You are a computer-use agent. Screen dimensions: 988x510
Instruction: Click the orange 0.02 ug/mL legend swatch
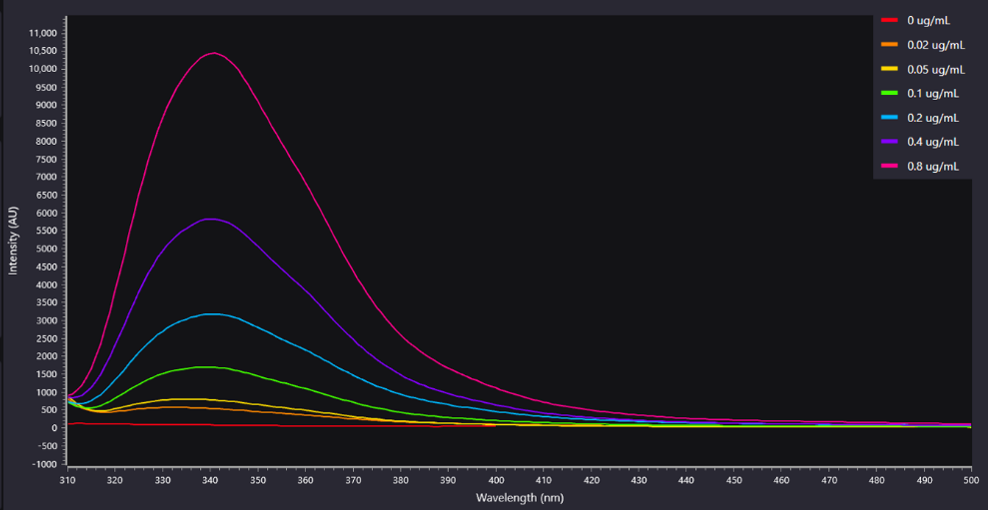[889, 44]
